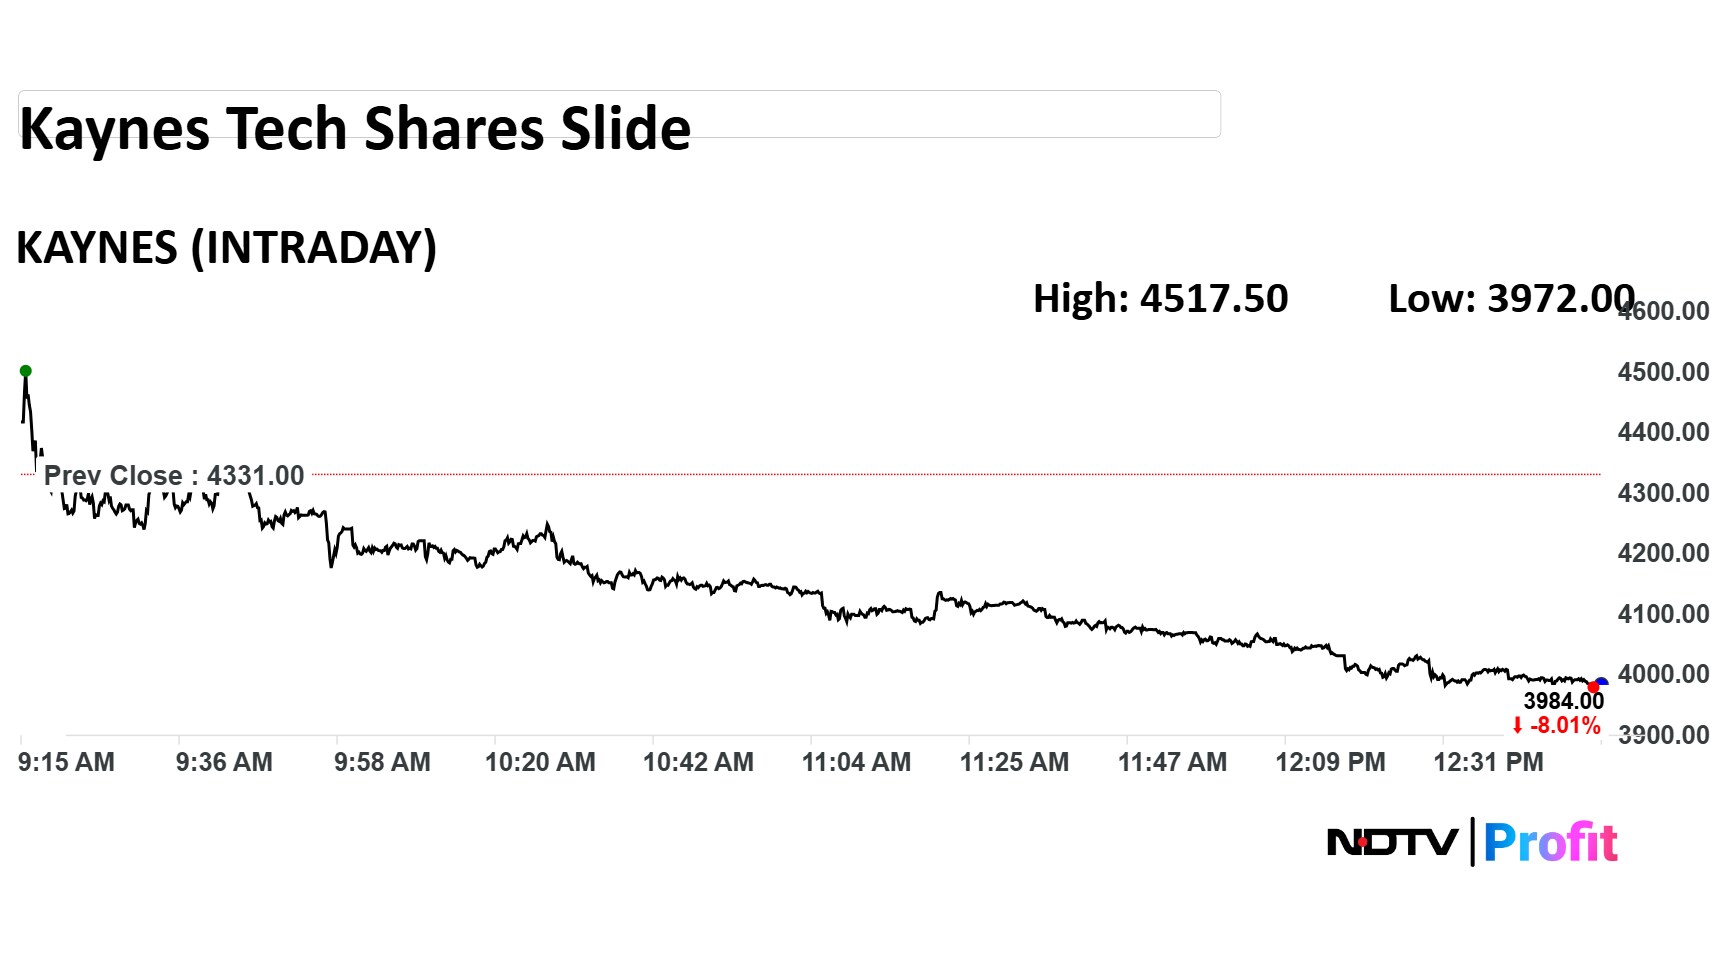This screenshot has height=972, width=1728.
Task: Click the 3984.00 current price label
Action: 1563,702
